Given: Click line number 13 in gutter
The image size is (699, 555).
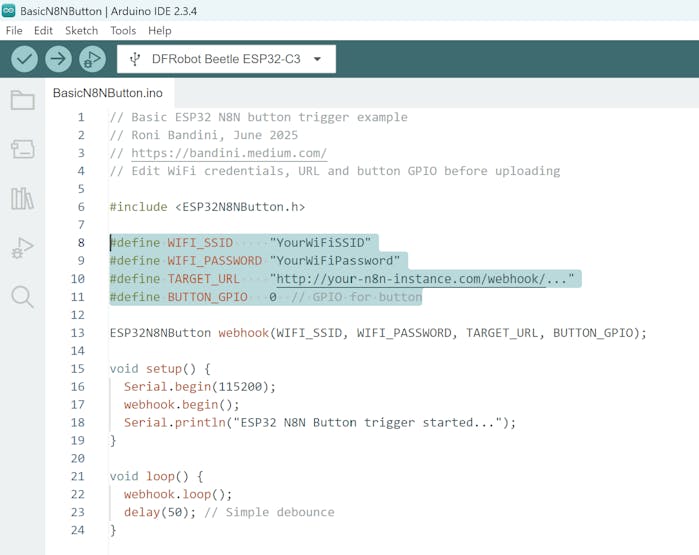Looking at the screenshot, I should 78,333.
